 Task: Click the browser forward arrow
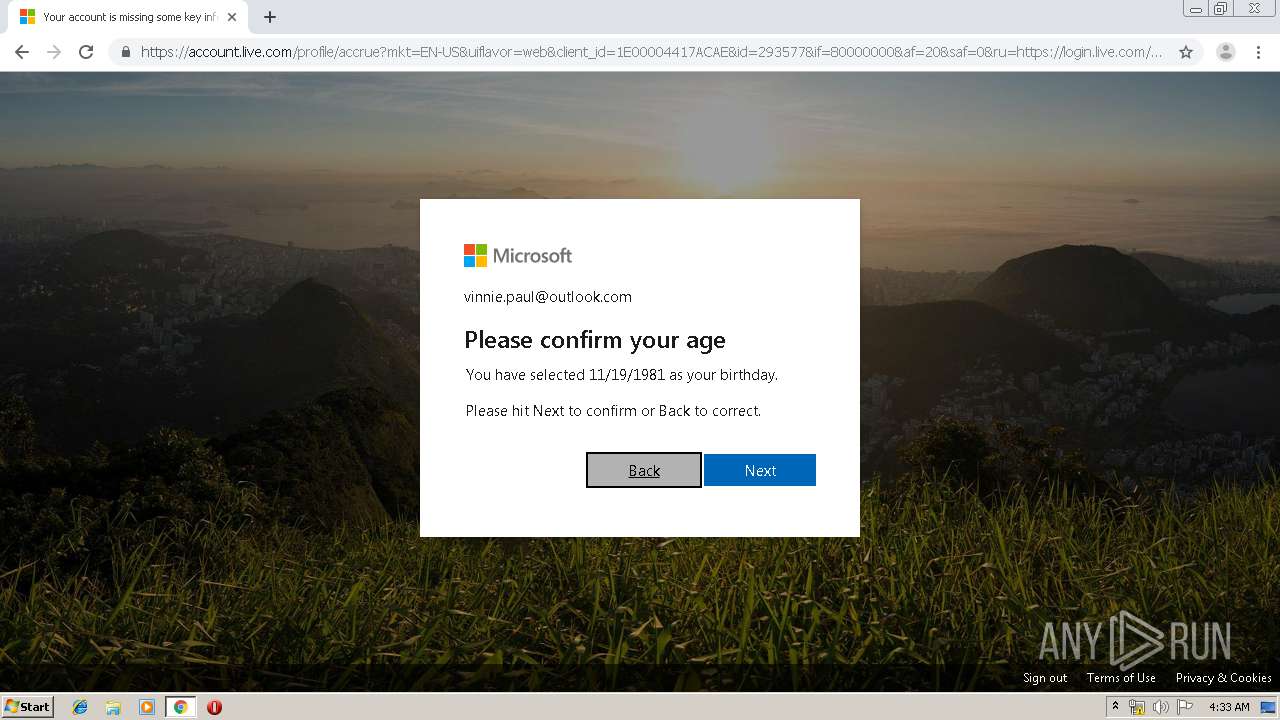(x=54, y=52)
